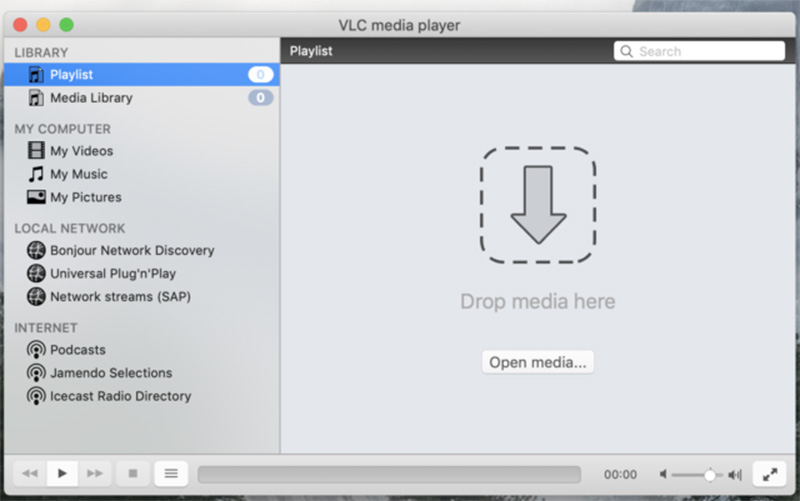Image resolution: width=800 pixels, height=501 pixels.
Task: Click into the Search field
Action: pyautogui.click(x=699, y=51)
